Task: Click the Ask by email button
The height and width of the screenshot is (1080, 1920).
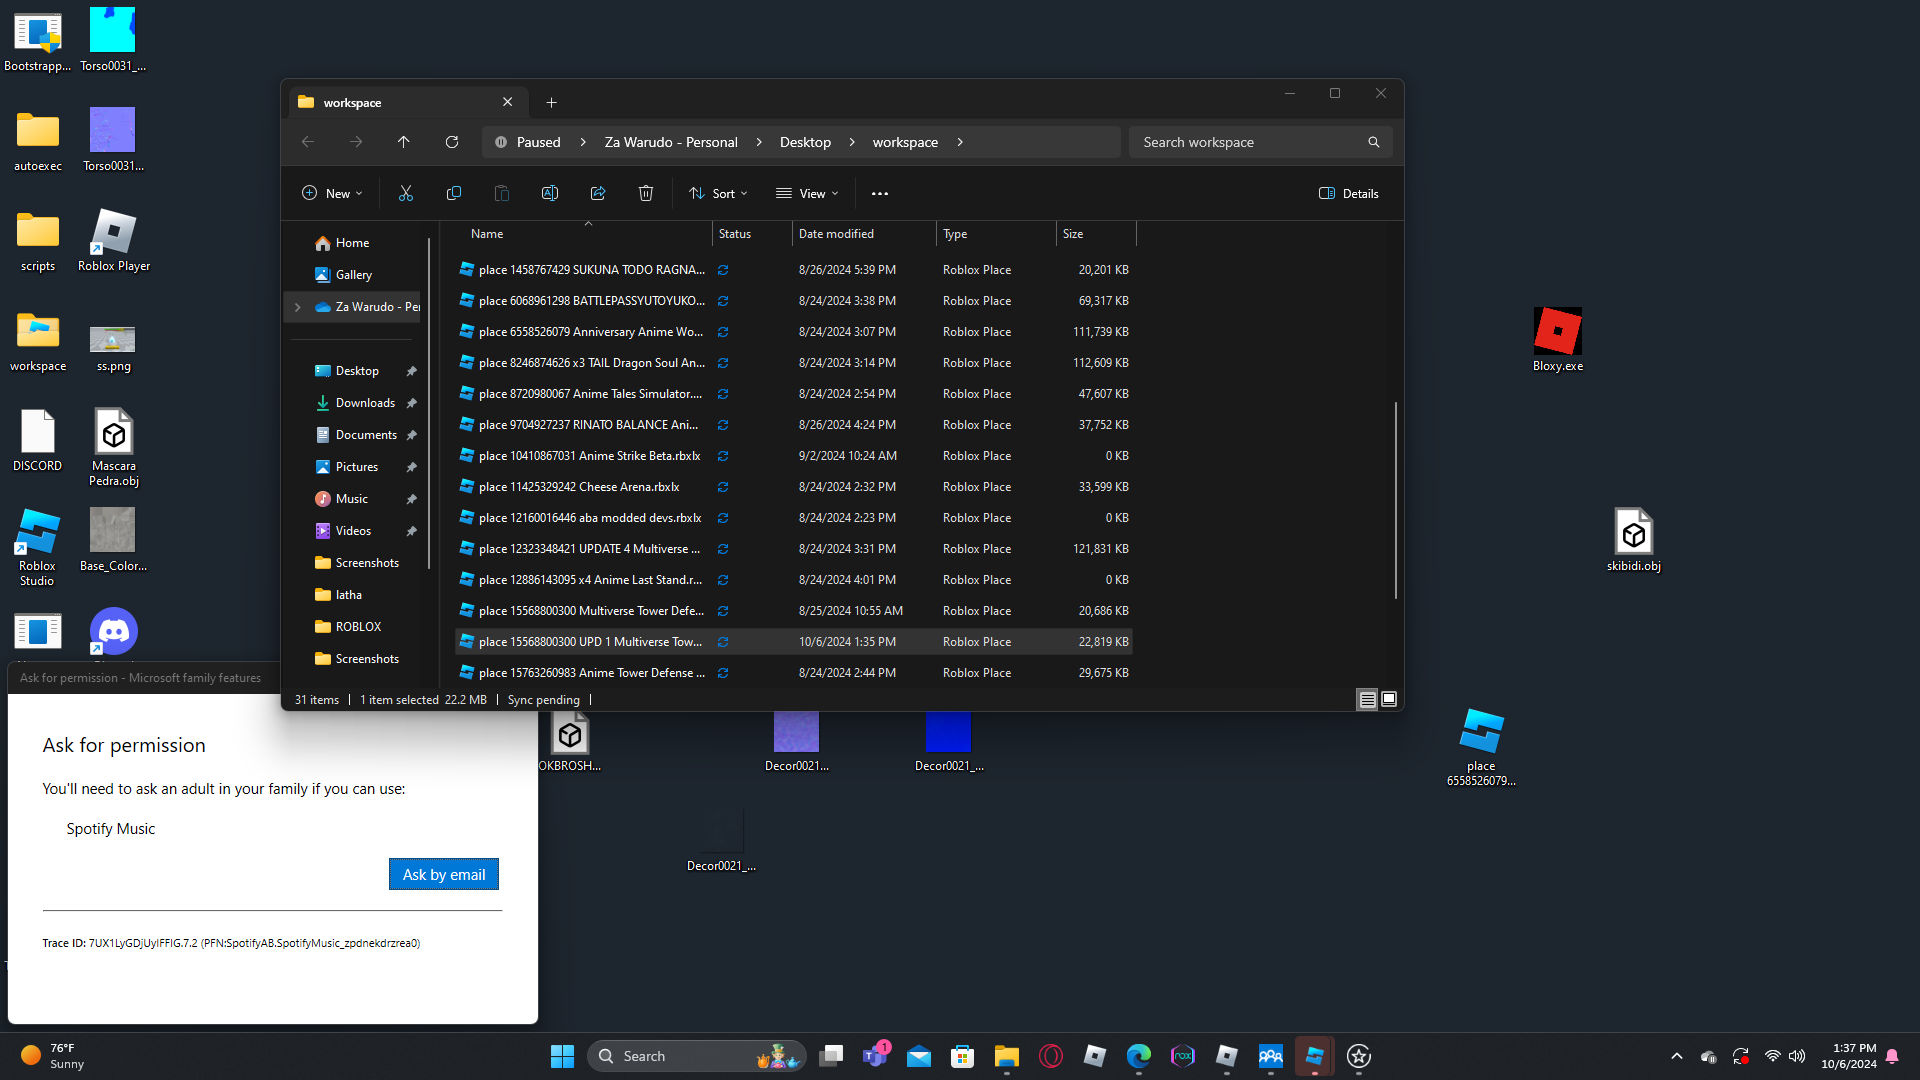Action: coord(443,874)
